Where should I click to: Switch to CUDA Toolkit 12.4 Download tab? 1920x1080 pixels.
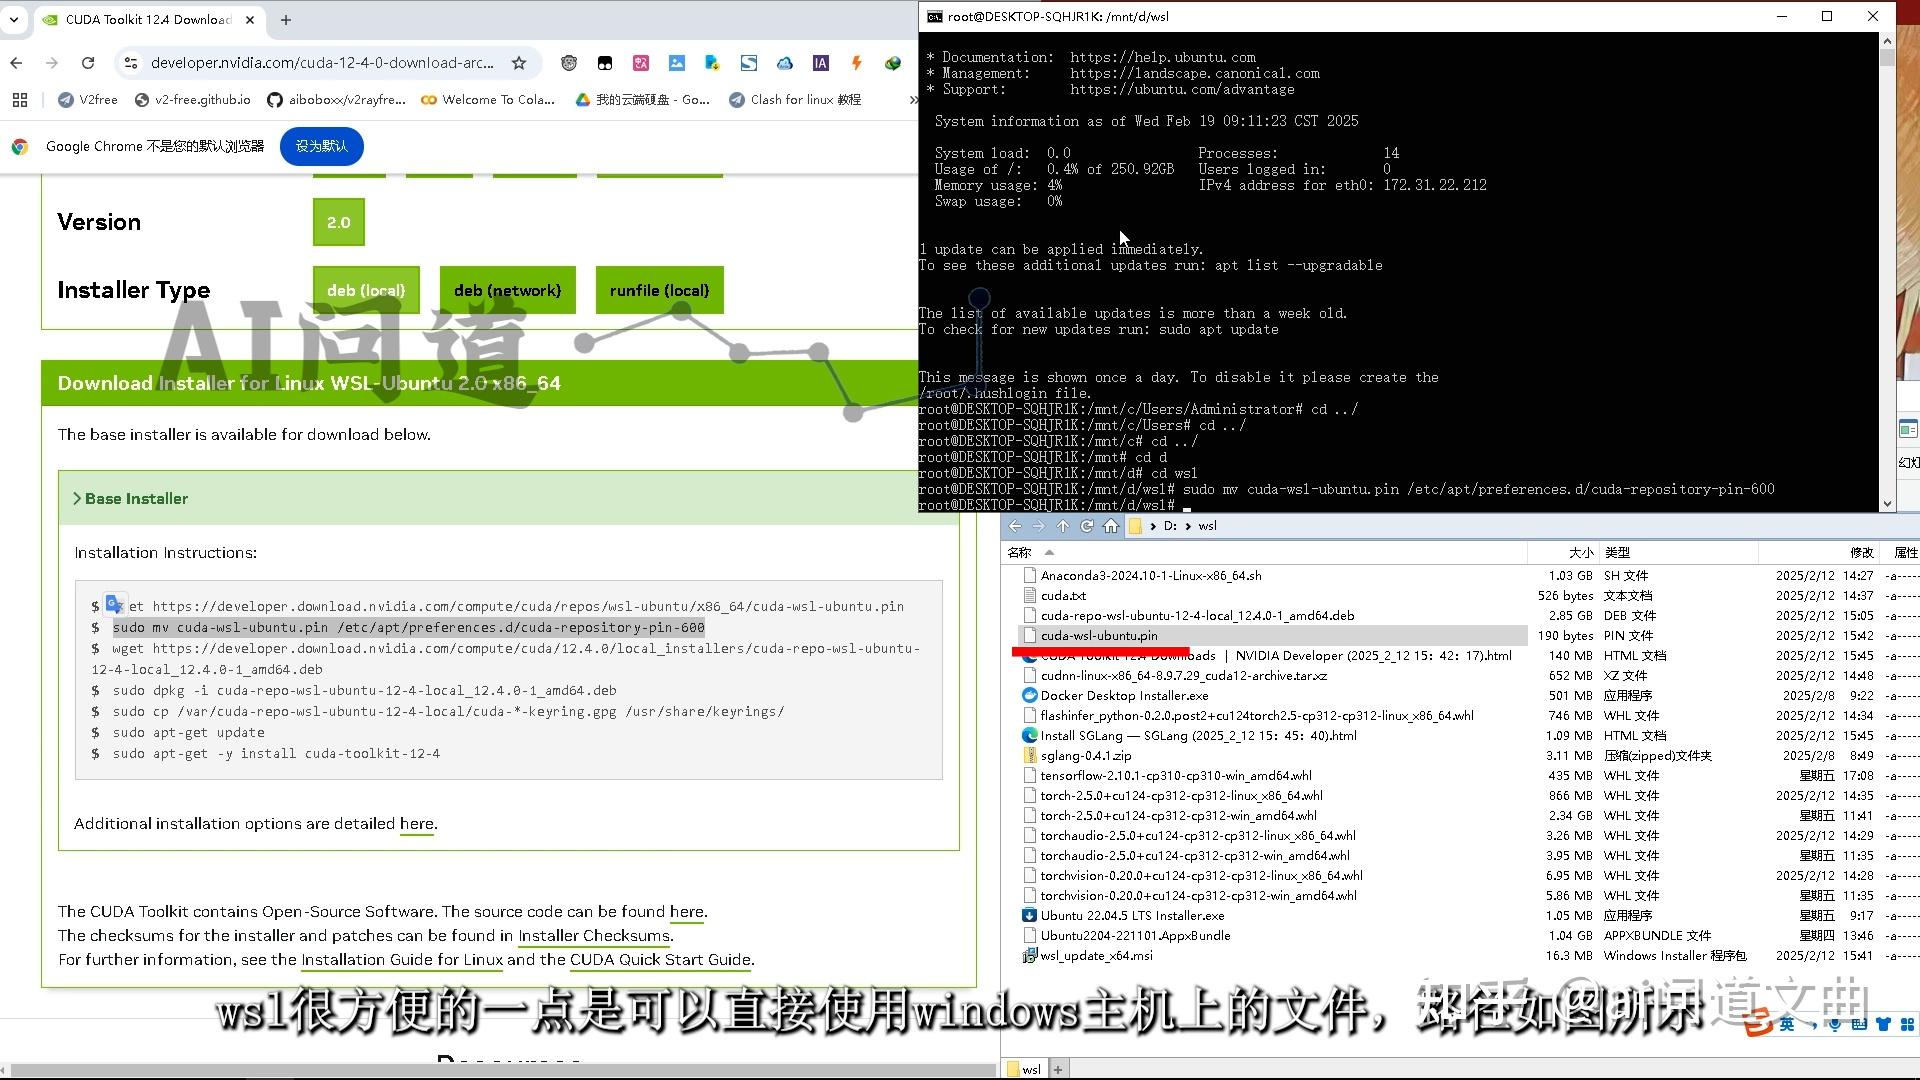tap(148, 20)
